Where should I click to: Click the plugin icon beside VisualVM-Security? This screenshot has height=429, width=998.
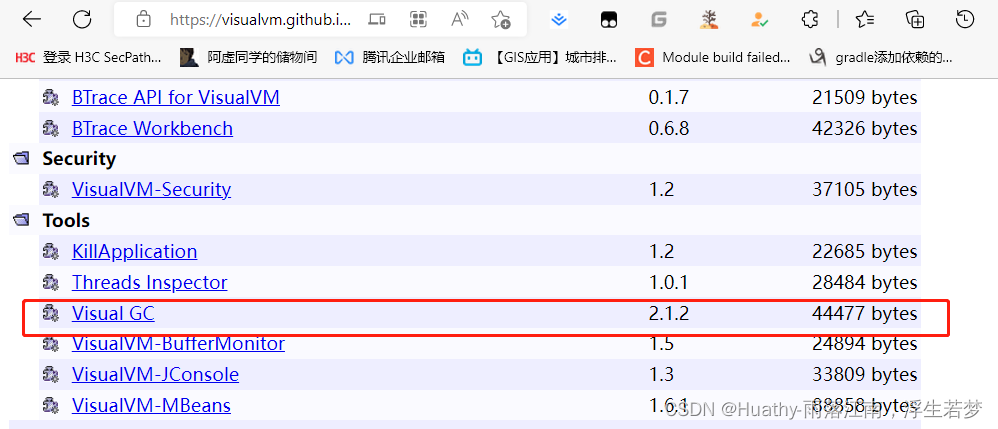pyautogui.click(x=51, y=190)
